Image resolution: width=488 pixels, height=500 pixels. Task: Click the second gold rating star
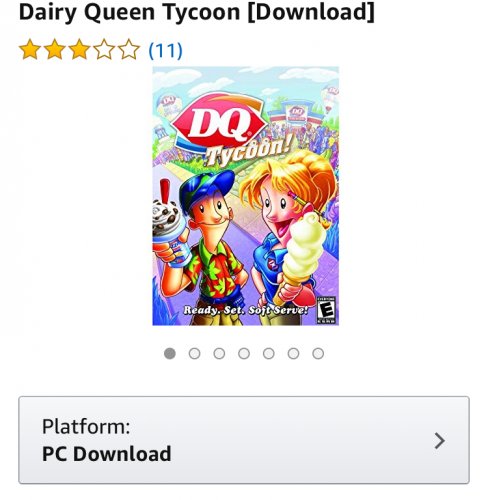tap(55, 50)
